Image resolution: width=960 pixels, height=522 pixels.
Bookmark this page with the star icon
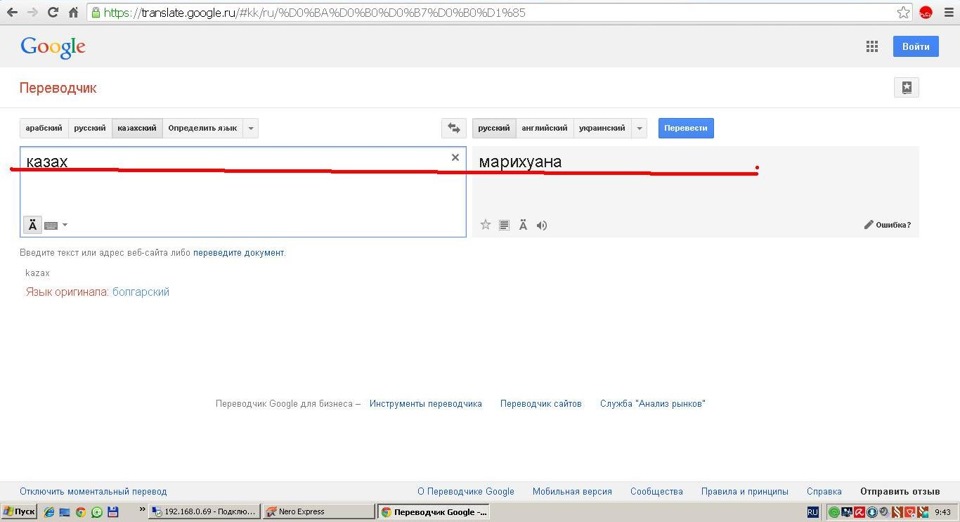point(903,12)
